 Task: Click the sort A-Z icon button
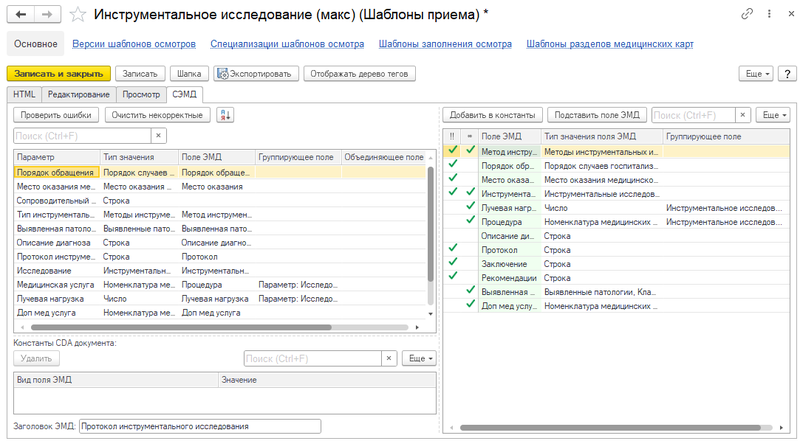click(x=225, y=115)
